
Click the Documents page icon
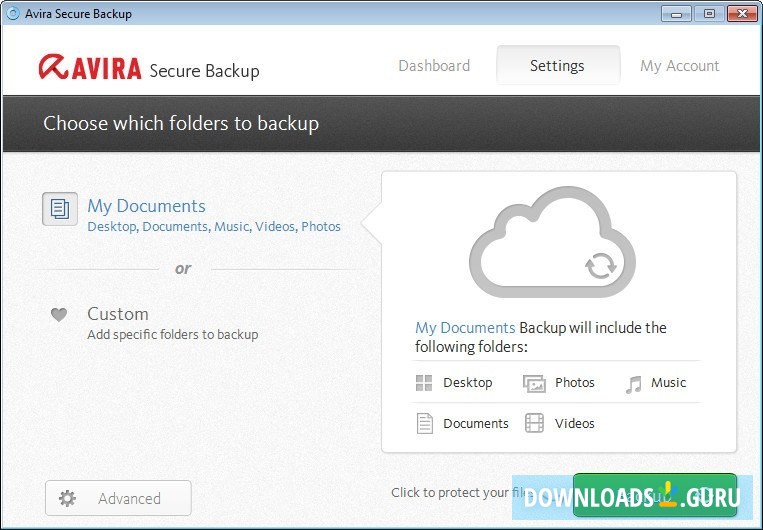424,423
